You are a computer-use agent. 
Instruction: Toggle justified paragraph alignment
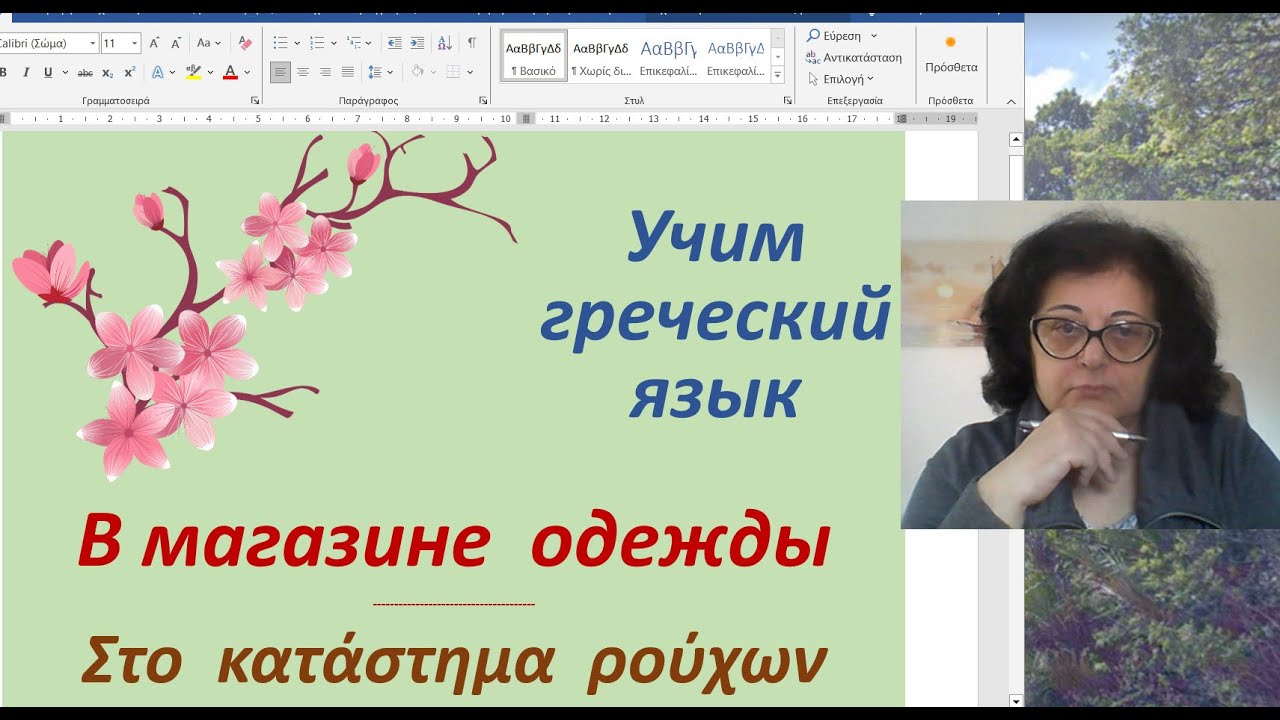(x=348, y=72)
